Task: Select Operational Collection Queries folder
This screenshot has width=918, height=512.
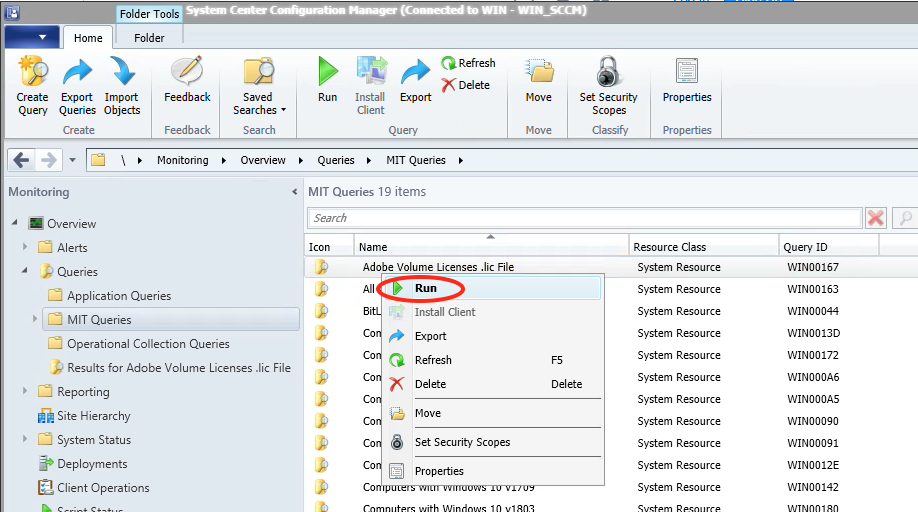Action: click(139, 343)
